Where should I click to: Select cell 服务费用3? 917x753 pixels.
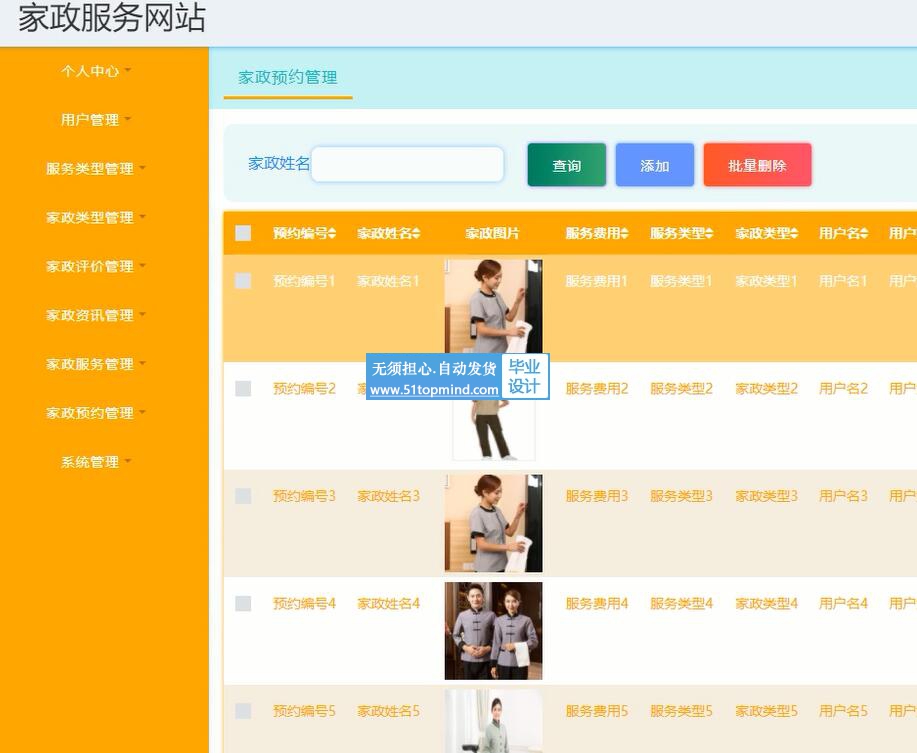coord(597,496)
